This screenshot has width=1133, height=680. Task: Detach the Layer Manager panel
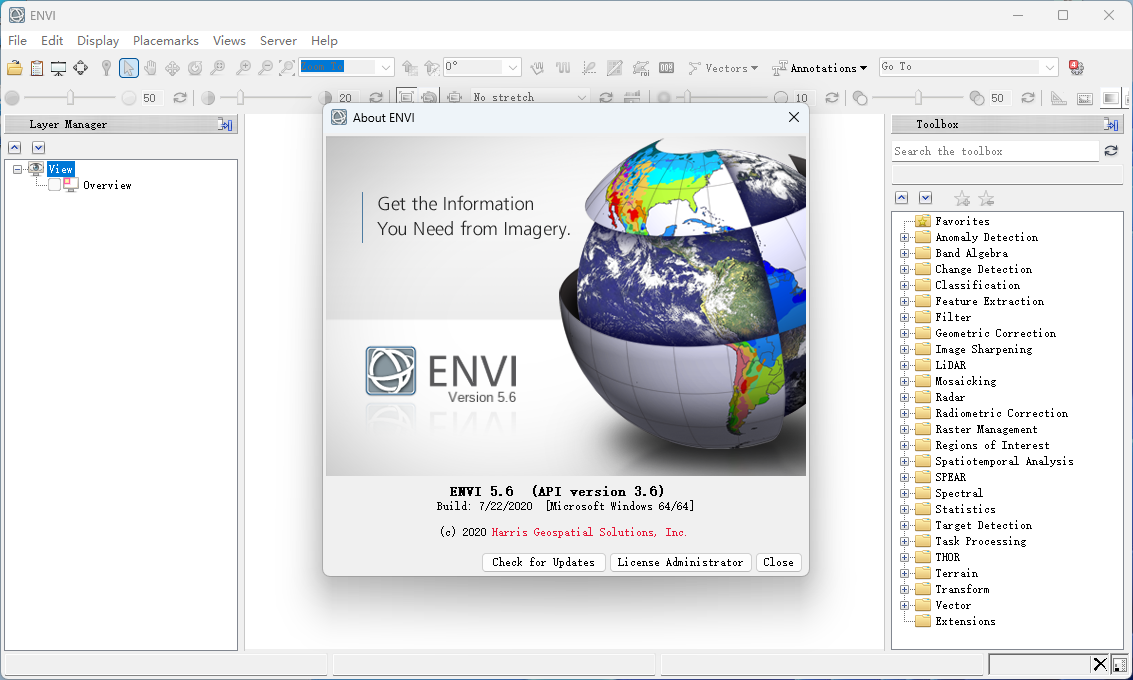(x=225, y=124)
